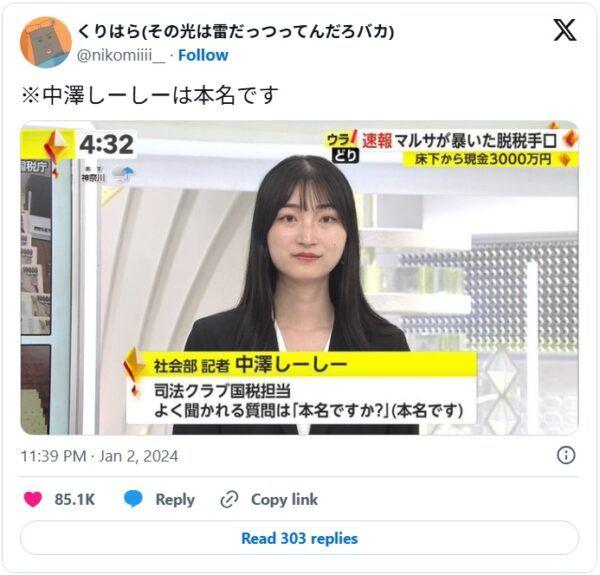This screenshot has height=575, width=600.
Task: Follow the @nikomiiii_ account
Action: [x=203, y=55]
